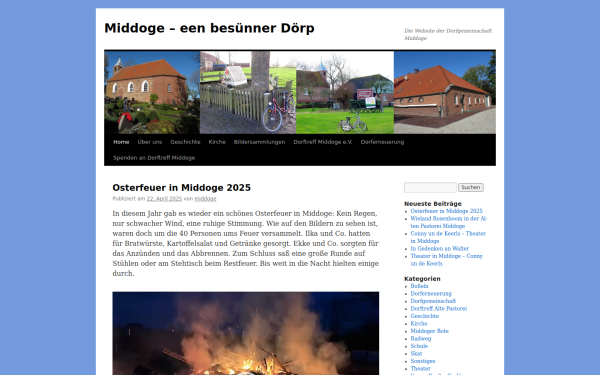Open the Boßeln category
Screen dimensions: 600x375
click(x=419, y=286)
